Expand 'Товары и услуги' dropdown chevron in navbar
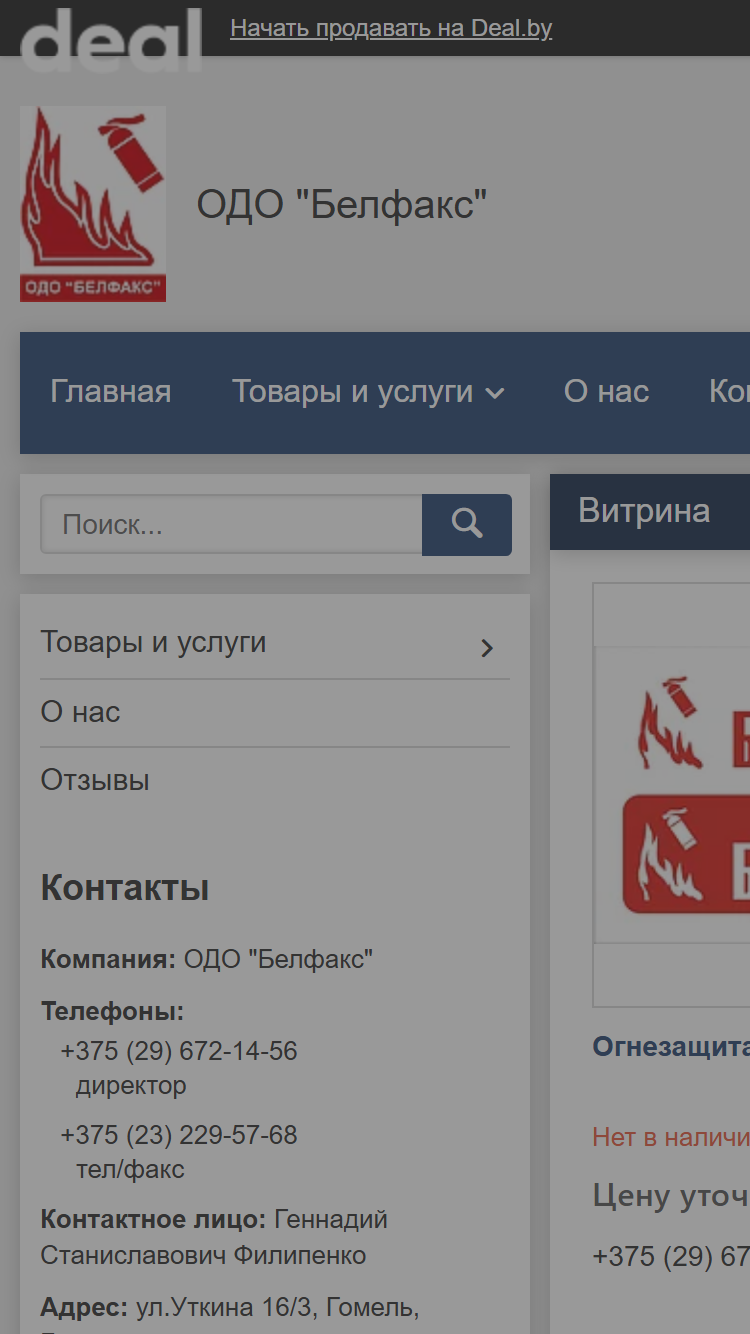750x1334 pixels. (494, 394)
